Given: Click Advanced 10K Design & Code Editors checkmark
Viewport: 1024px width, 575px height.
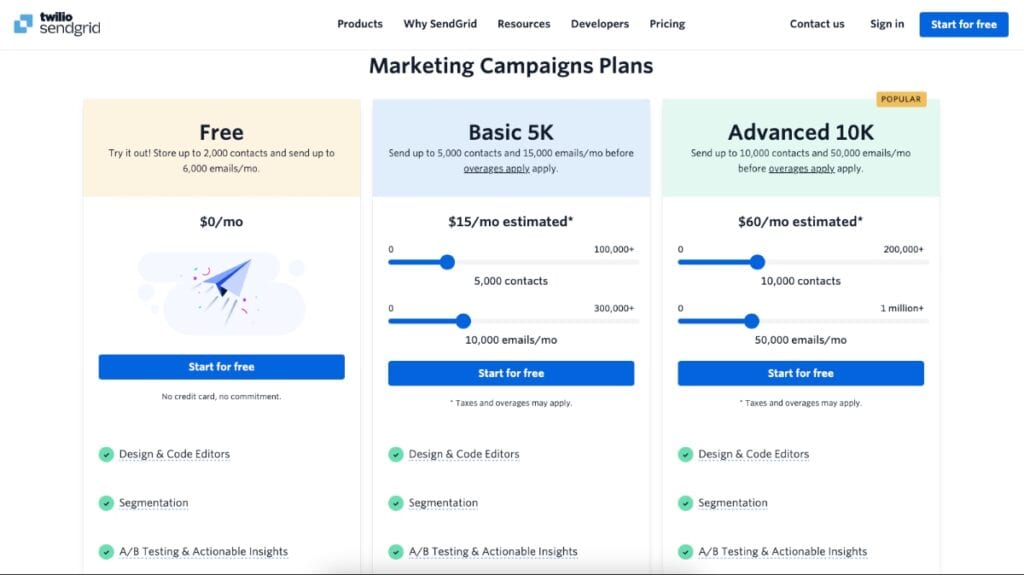Looking at the screenshot, I should pos(685,454).
